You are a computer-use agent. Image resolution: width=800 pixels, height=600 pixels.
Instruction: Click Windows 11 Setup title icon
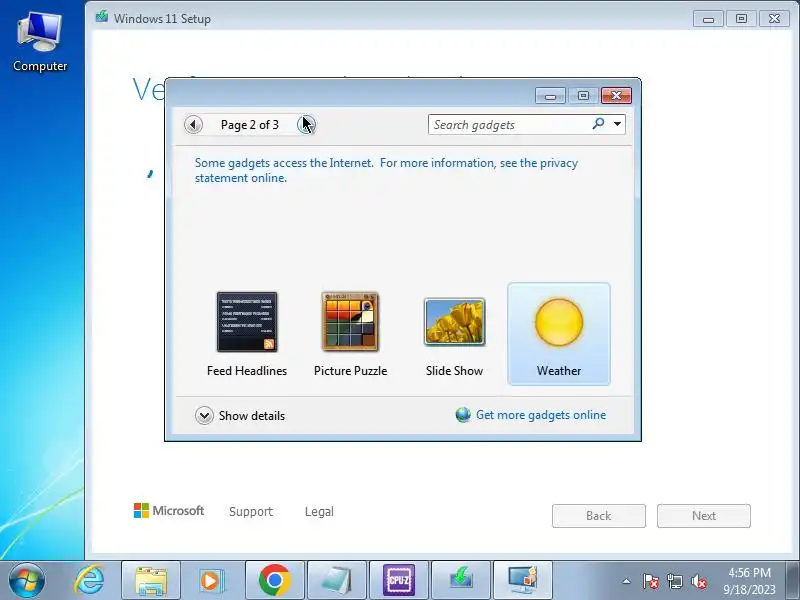[102, 17]
